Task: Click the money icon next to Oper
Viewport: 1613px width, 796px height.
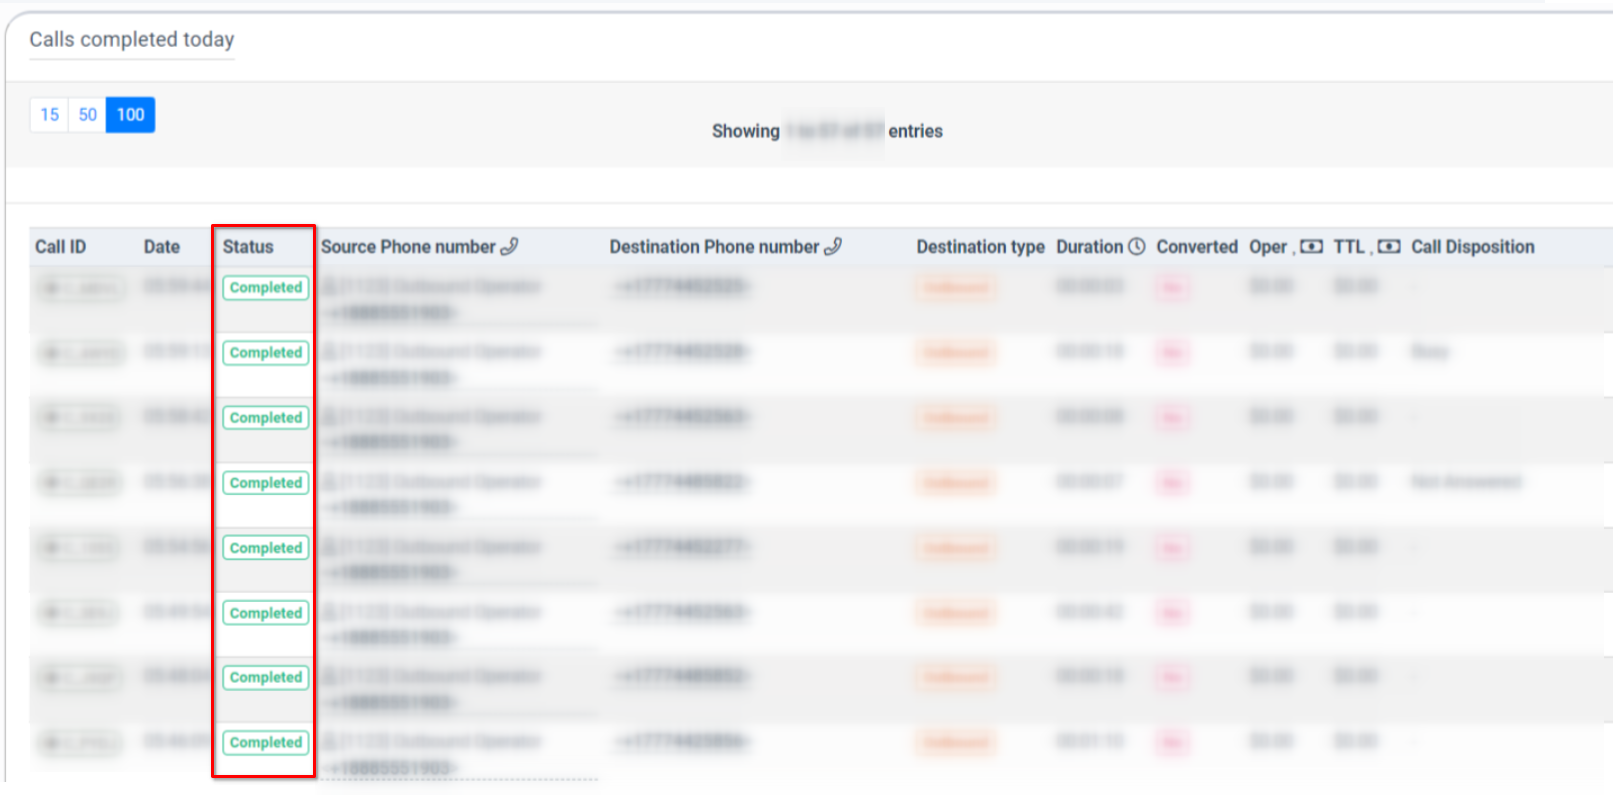Action: (x=1311, y=247)
